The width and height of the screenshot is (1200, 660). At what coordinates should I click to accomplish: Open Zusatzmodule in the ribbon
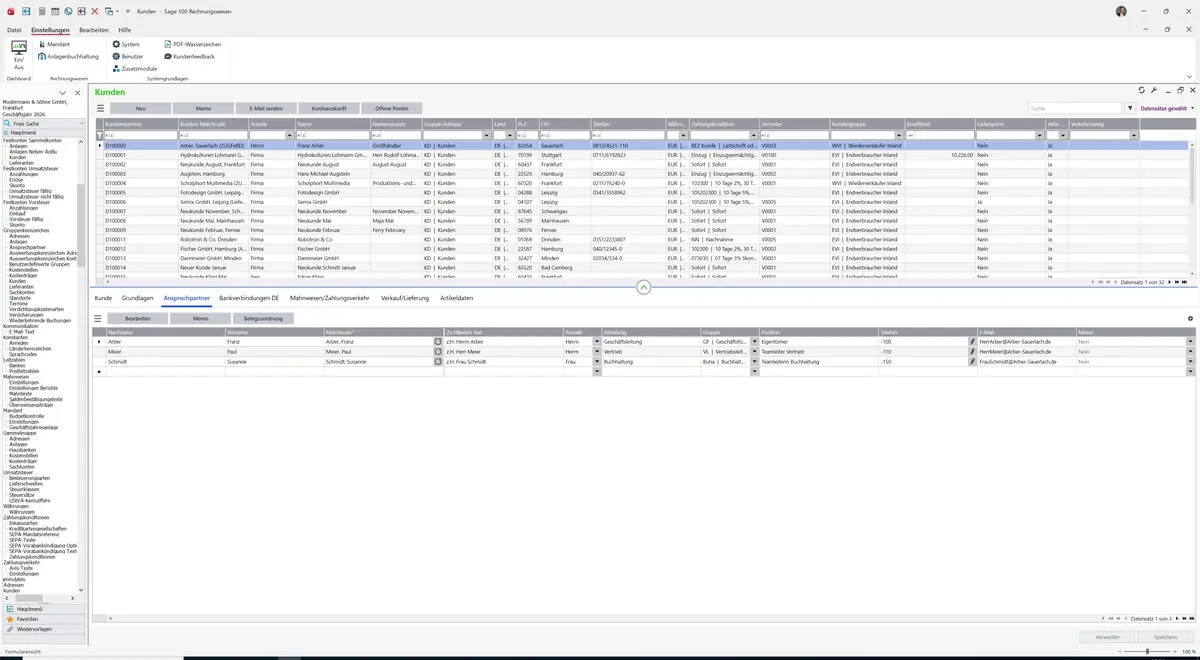135,68
